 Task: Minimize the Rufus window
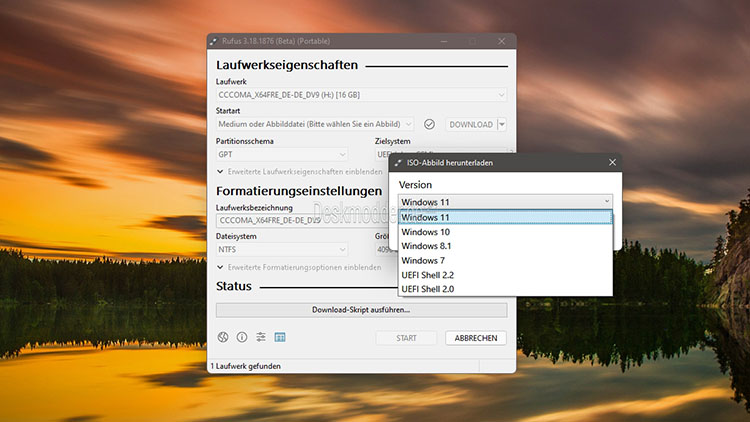444,42
